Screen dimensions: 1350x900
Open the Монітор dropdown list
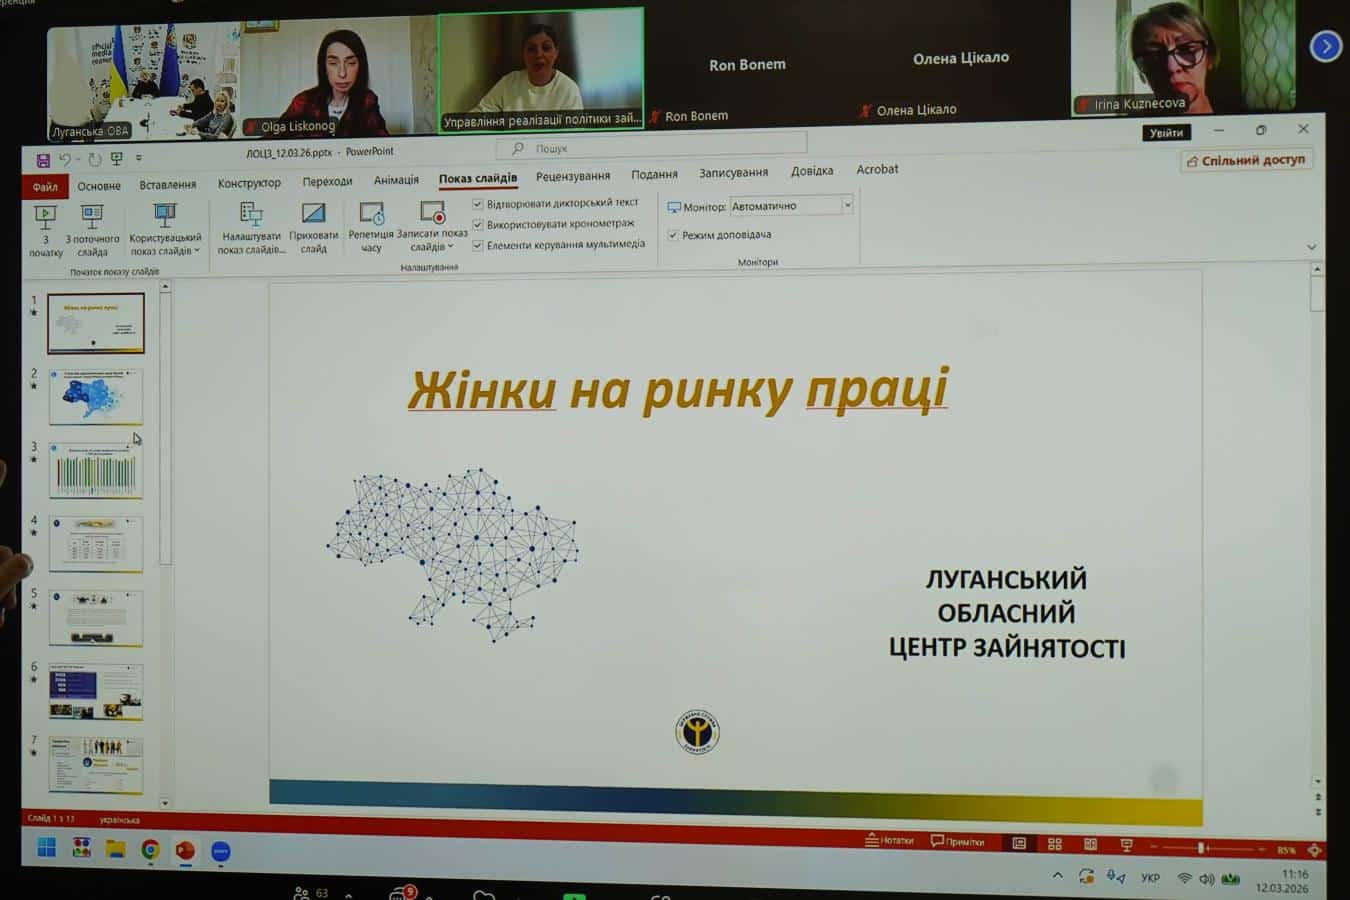click(x=847, y=205)
